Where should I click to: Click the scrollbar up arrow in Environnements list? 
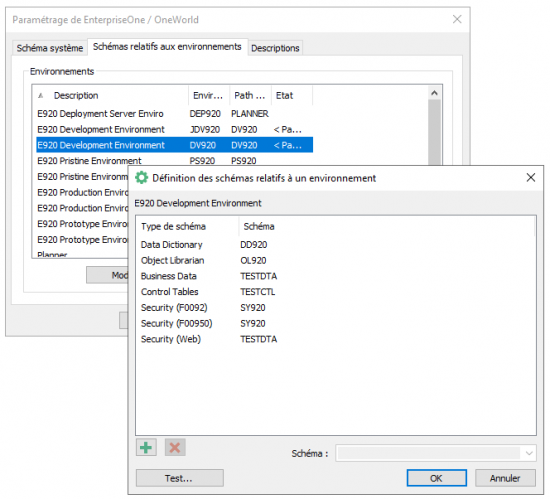coord(434,93)
